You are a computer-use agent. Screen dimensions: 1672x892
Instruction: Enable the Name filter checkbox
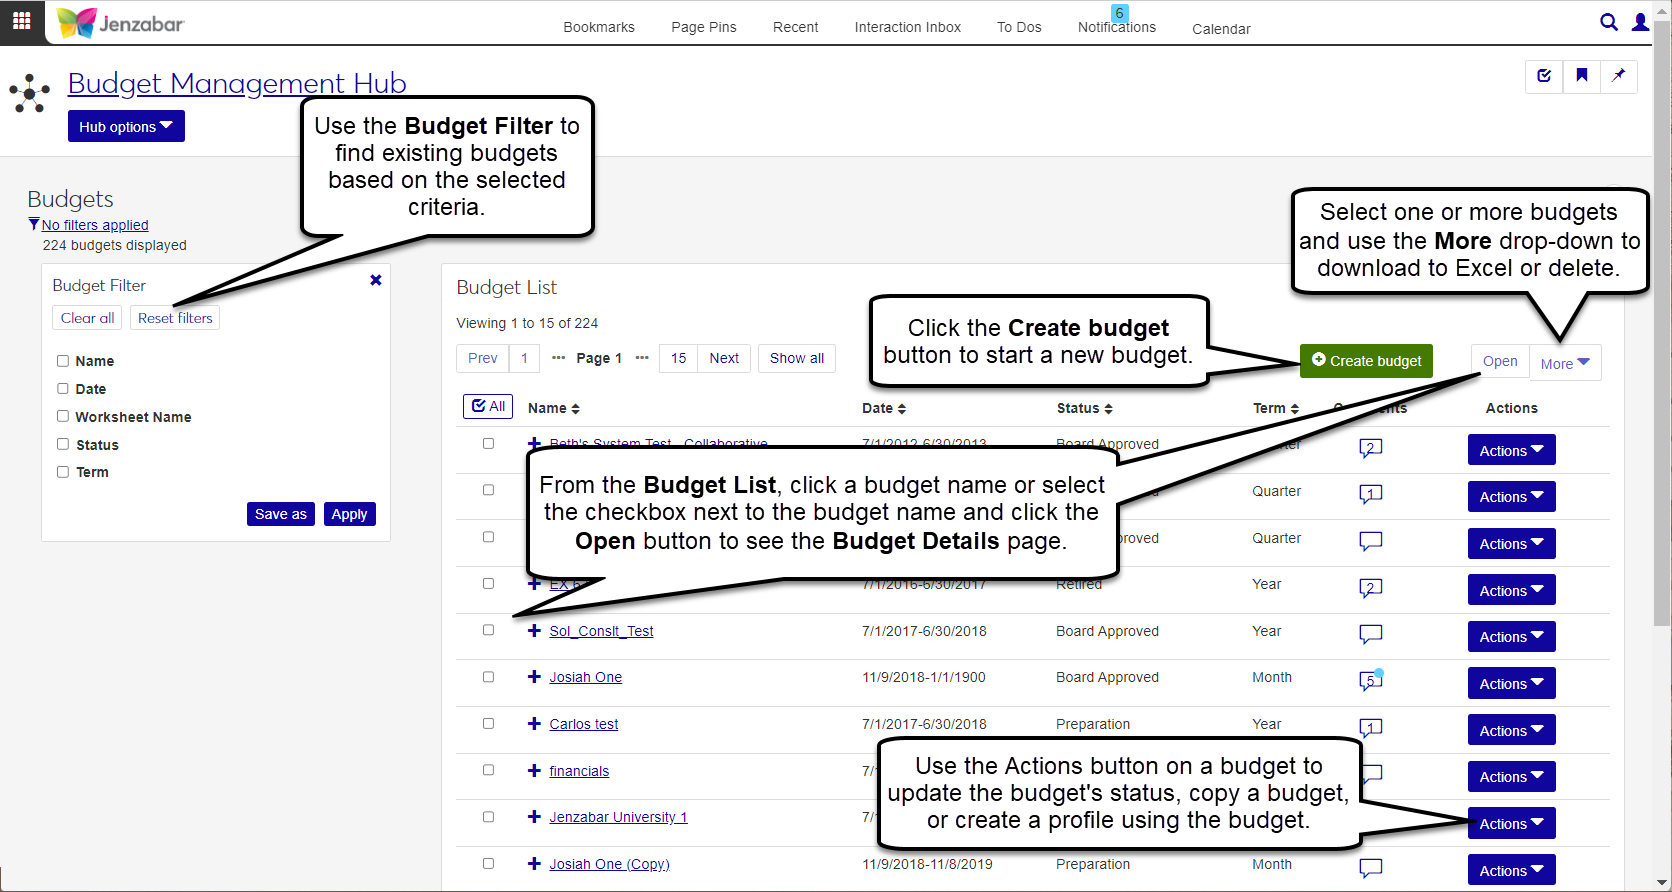pyautogui.click(x=63, y=361)
